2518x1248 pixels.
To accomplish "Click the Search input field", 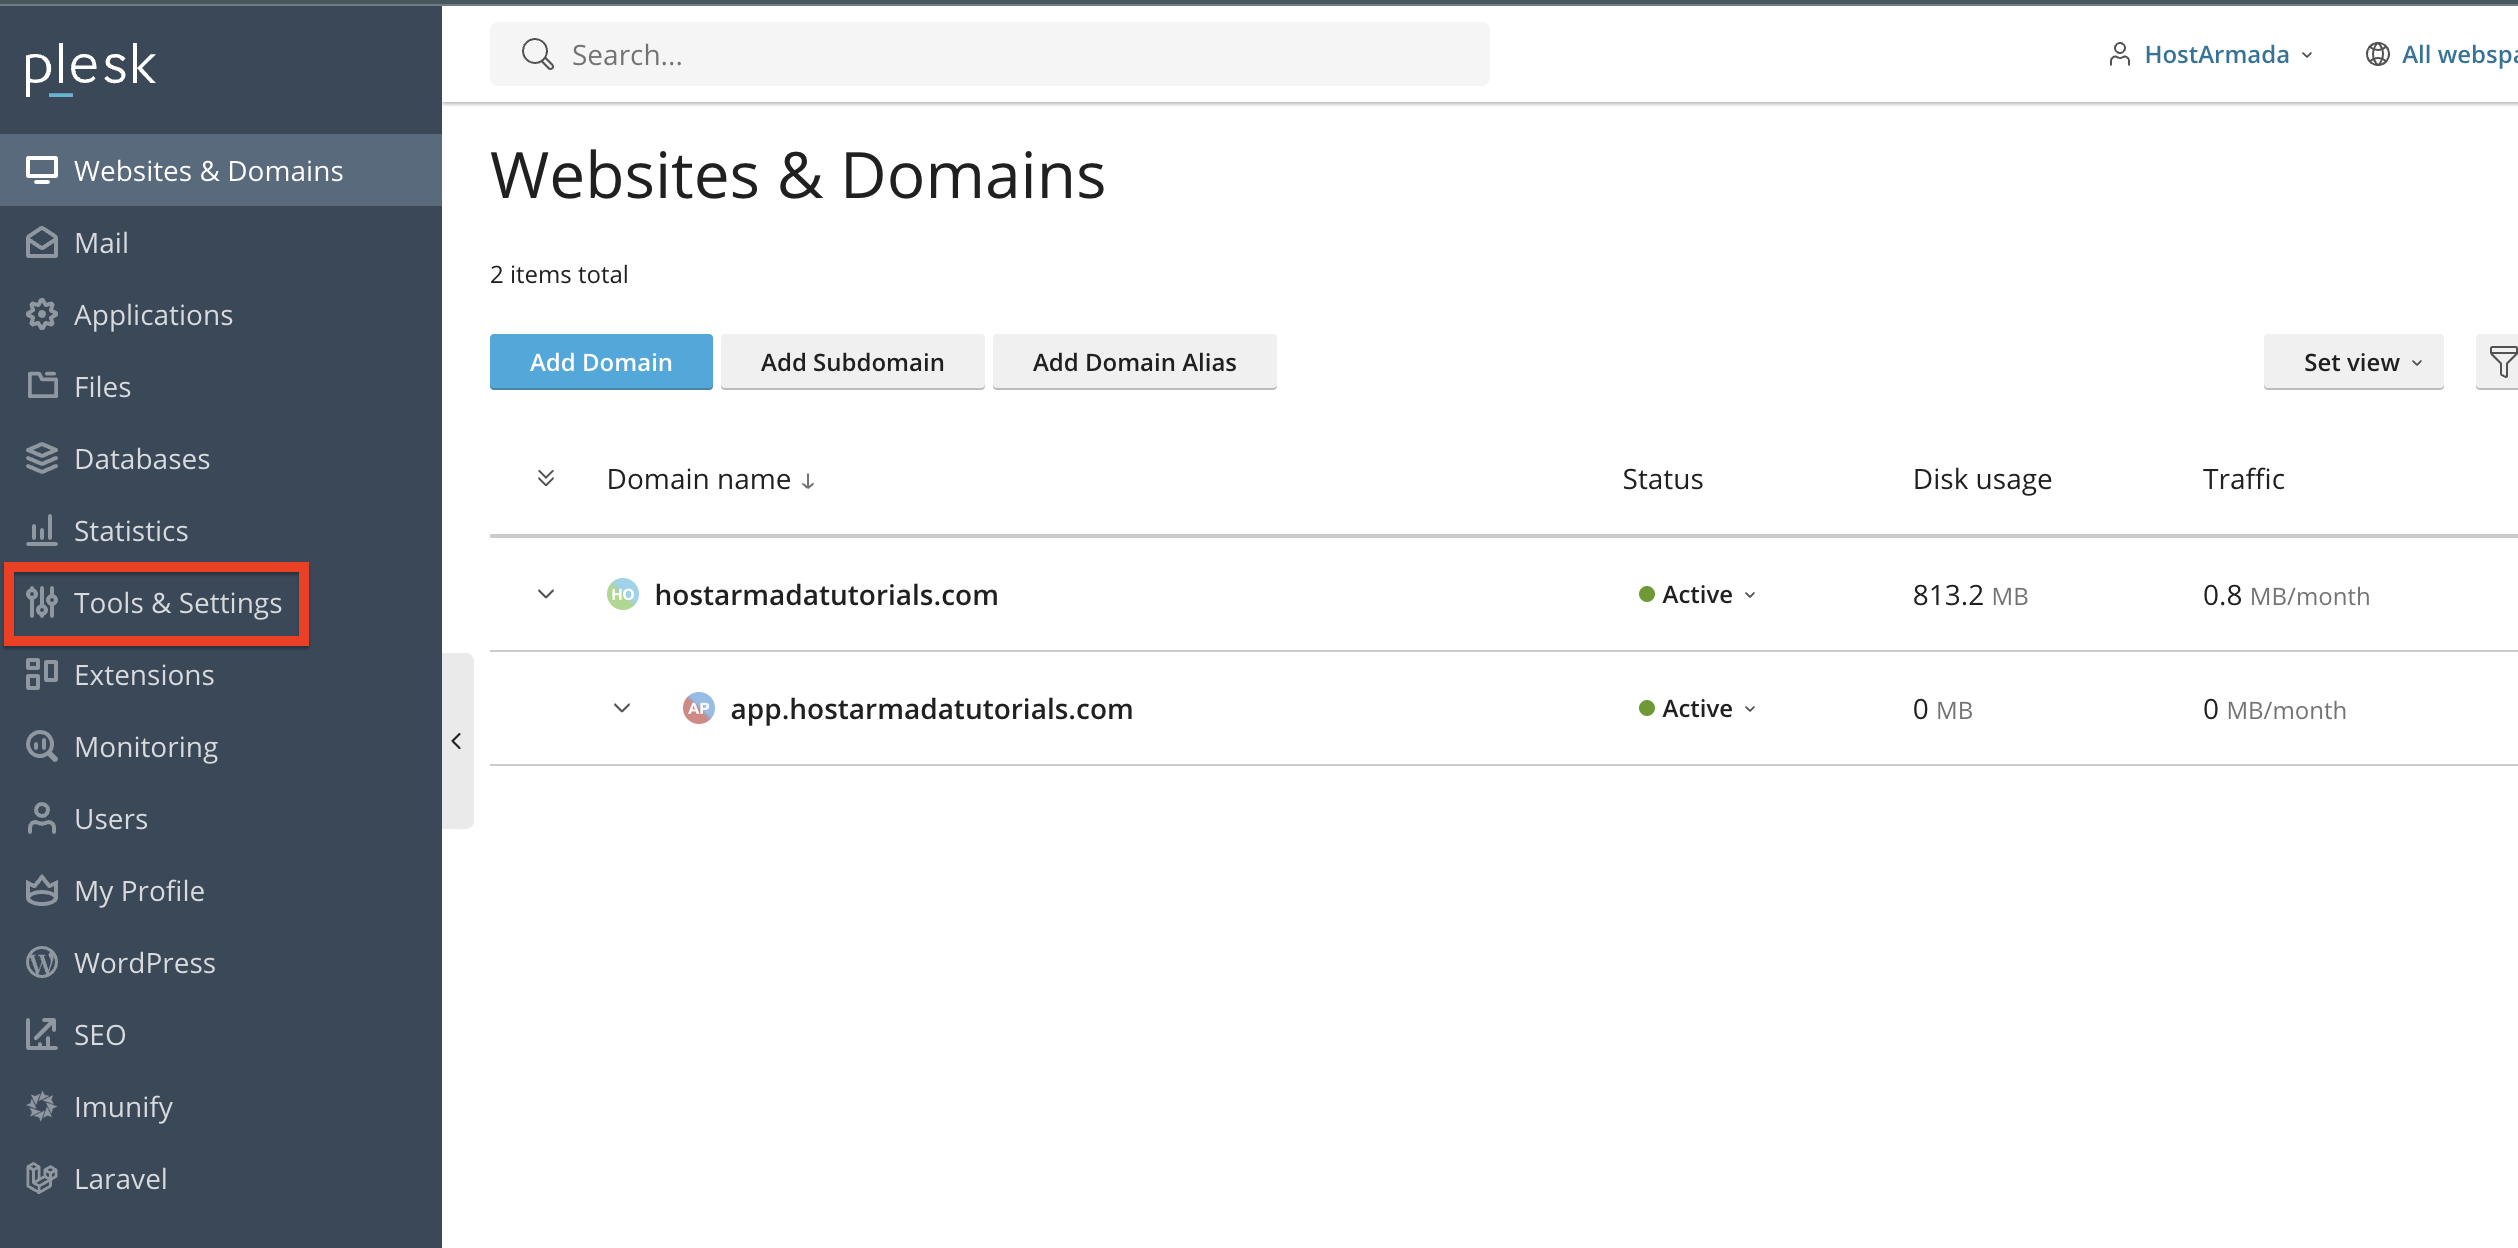I will tap(990, 54).
